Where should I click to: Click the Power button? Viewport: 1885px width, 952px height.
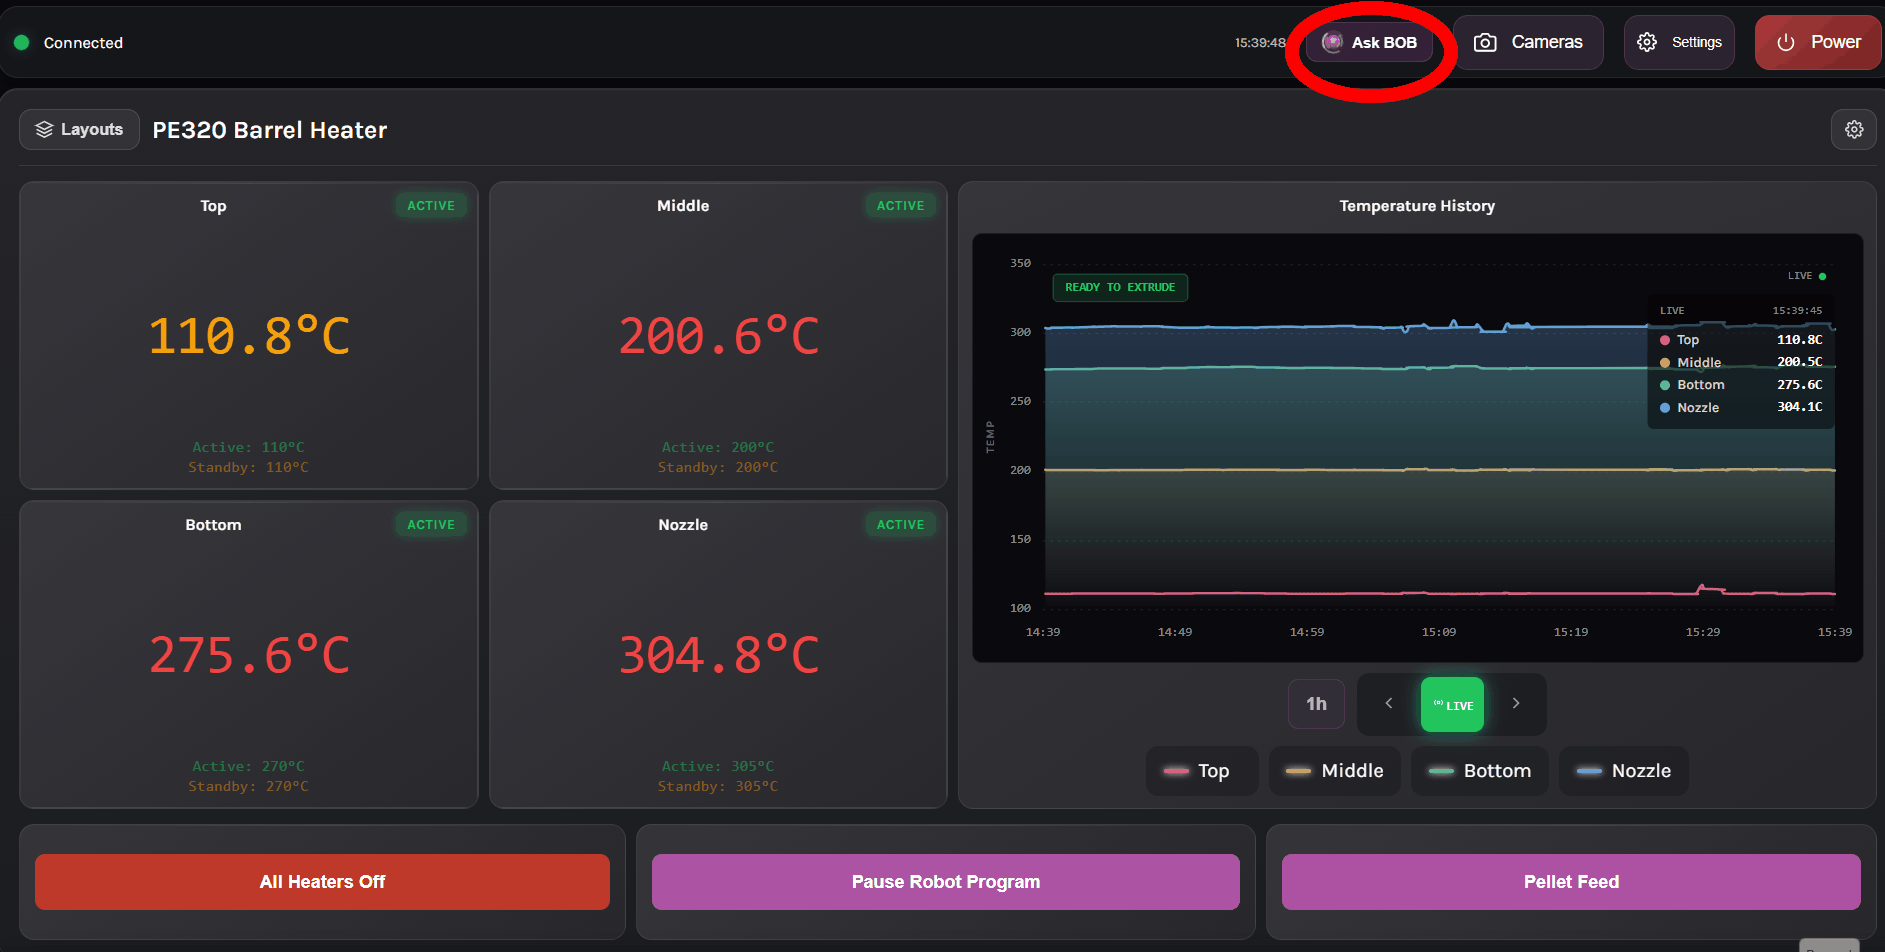point(1818,42)
